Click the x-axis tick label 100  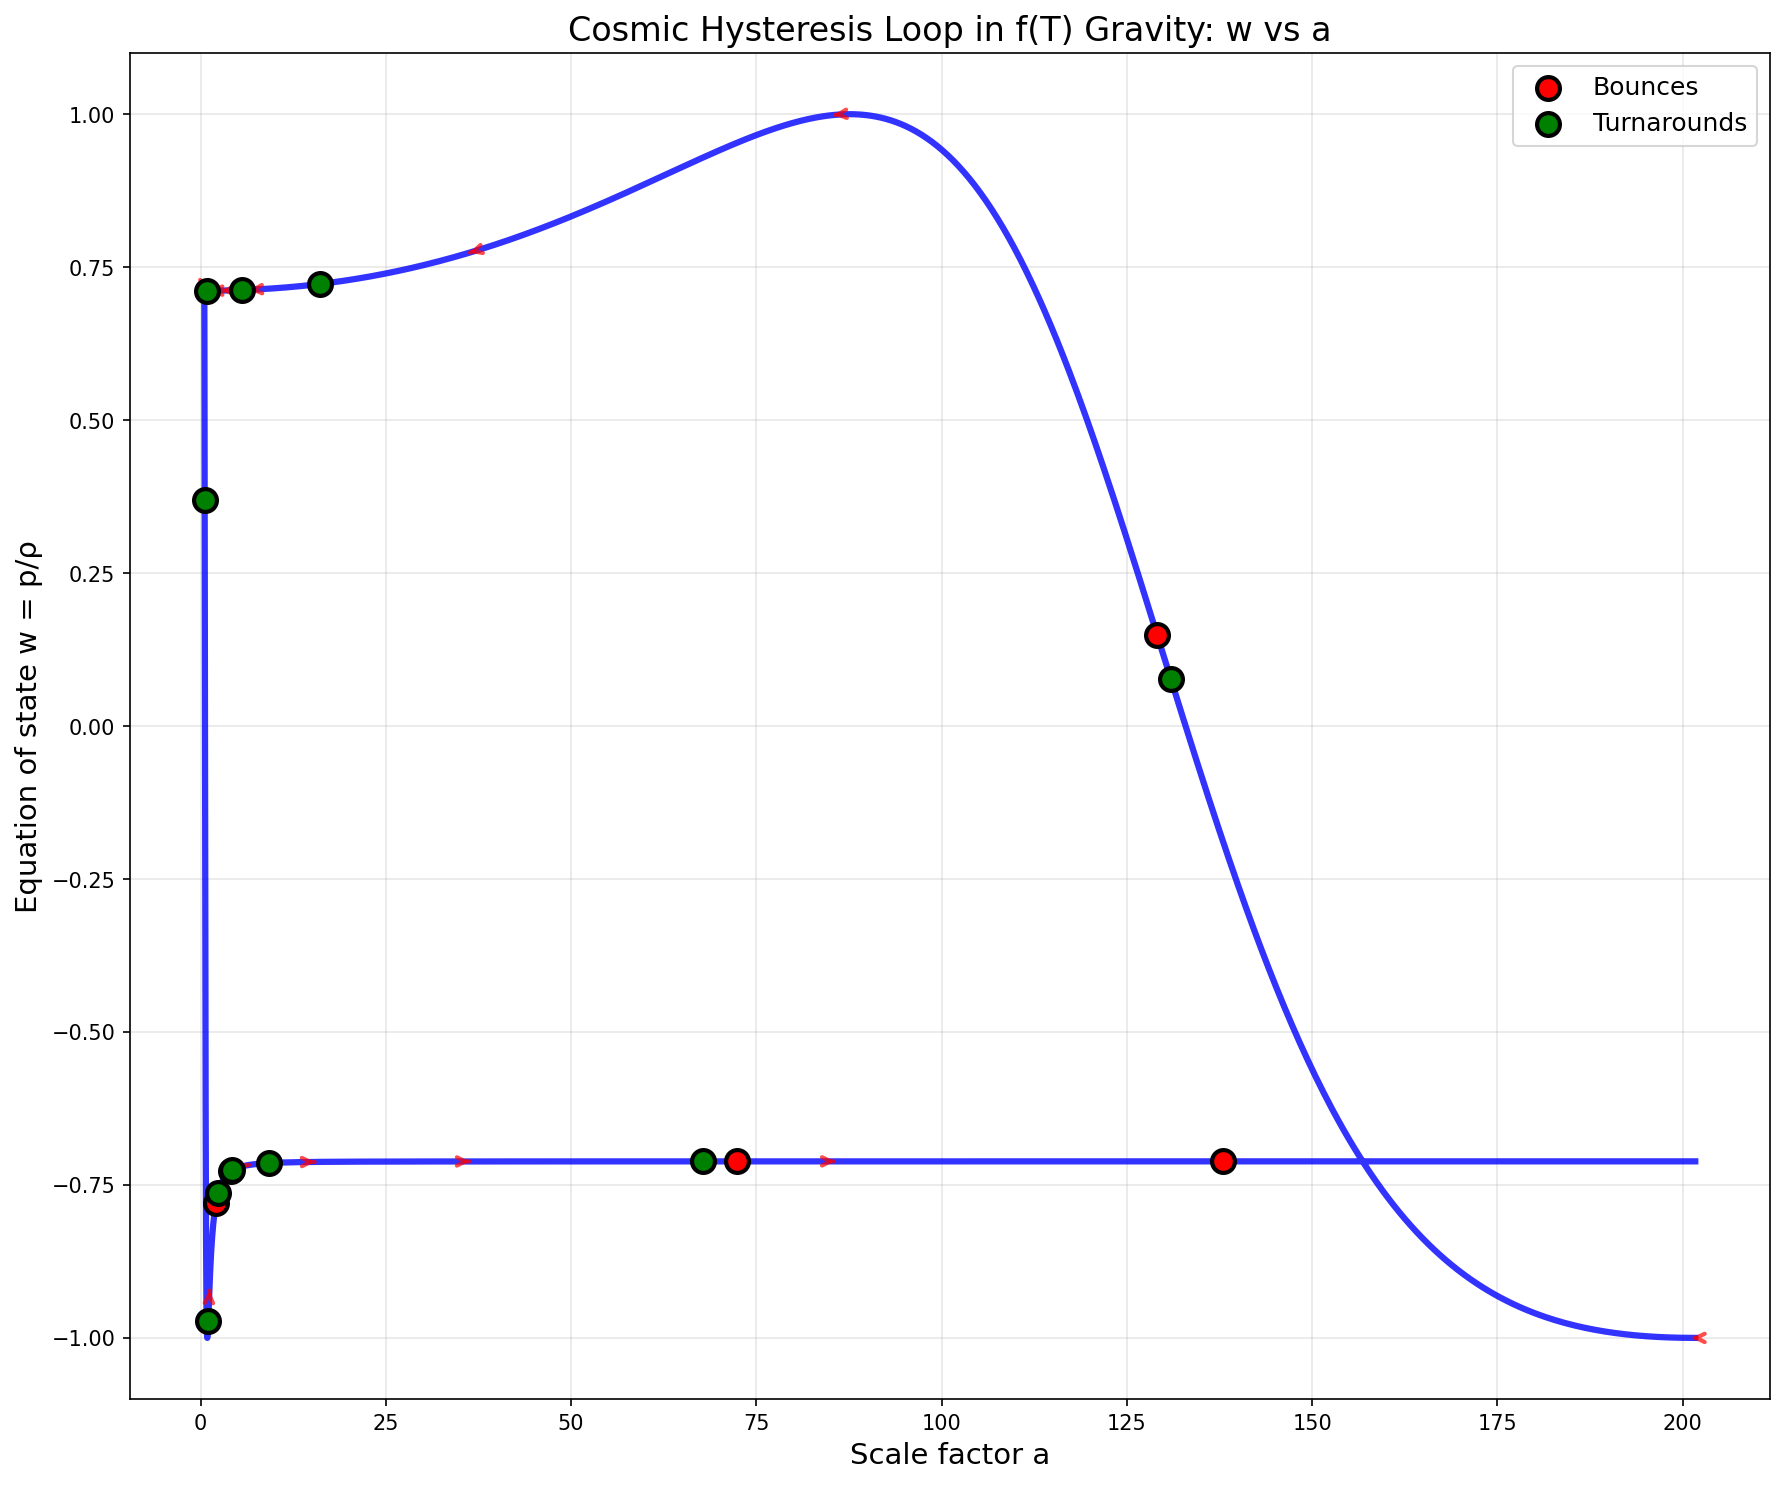click(941, 1421)
